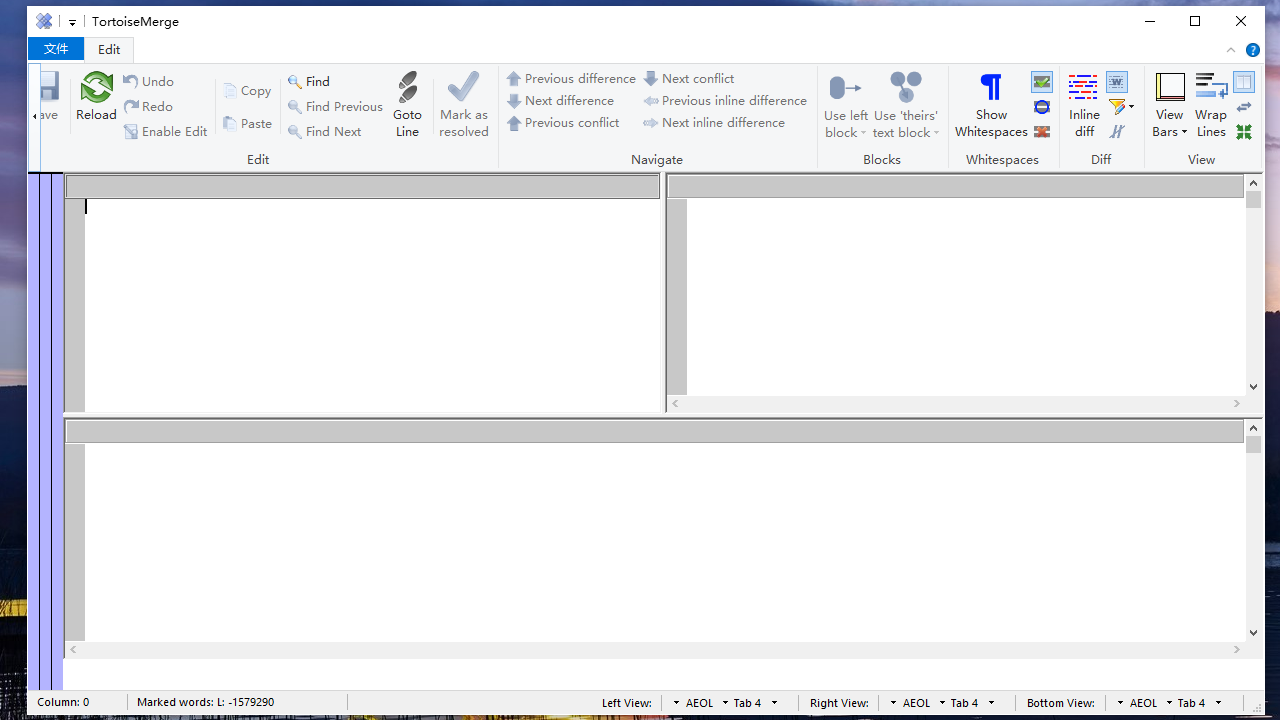Select the Edit ribbon tab
The height and width of the screenshot is (720, 1280).
[x=109, y=49]
